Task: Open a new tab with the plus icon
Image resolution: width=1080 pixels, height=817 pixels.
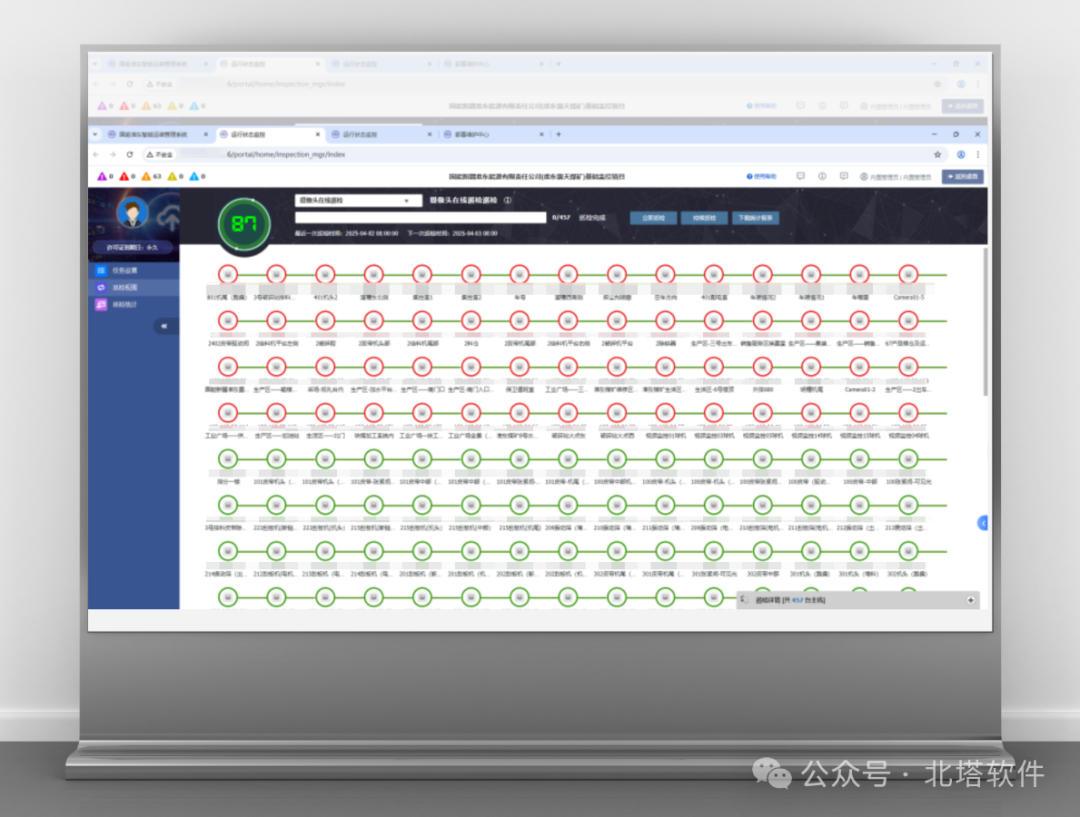Action: pyautogui.click(x=559, y=134)
